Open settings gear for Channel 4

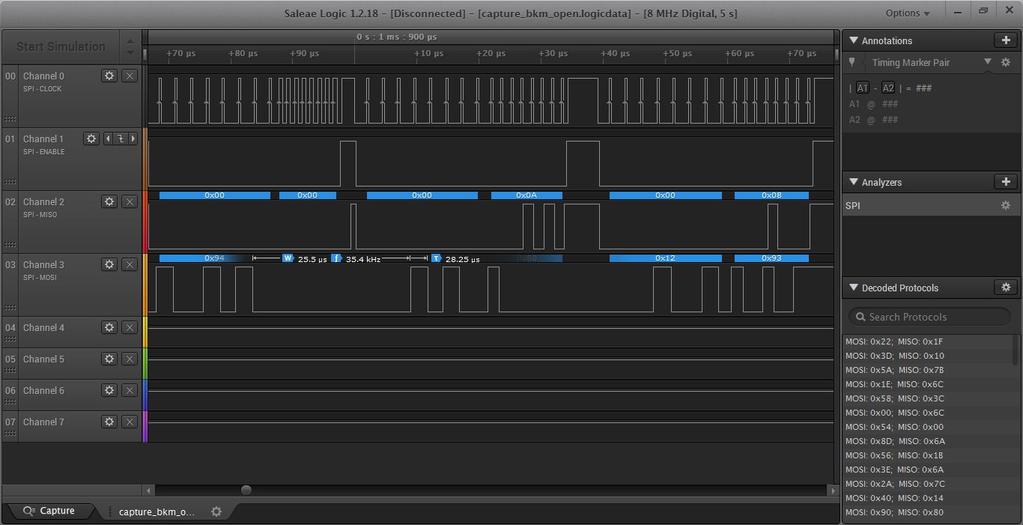tap(110, 327)
